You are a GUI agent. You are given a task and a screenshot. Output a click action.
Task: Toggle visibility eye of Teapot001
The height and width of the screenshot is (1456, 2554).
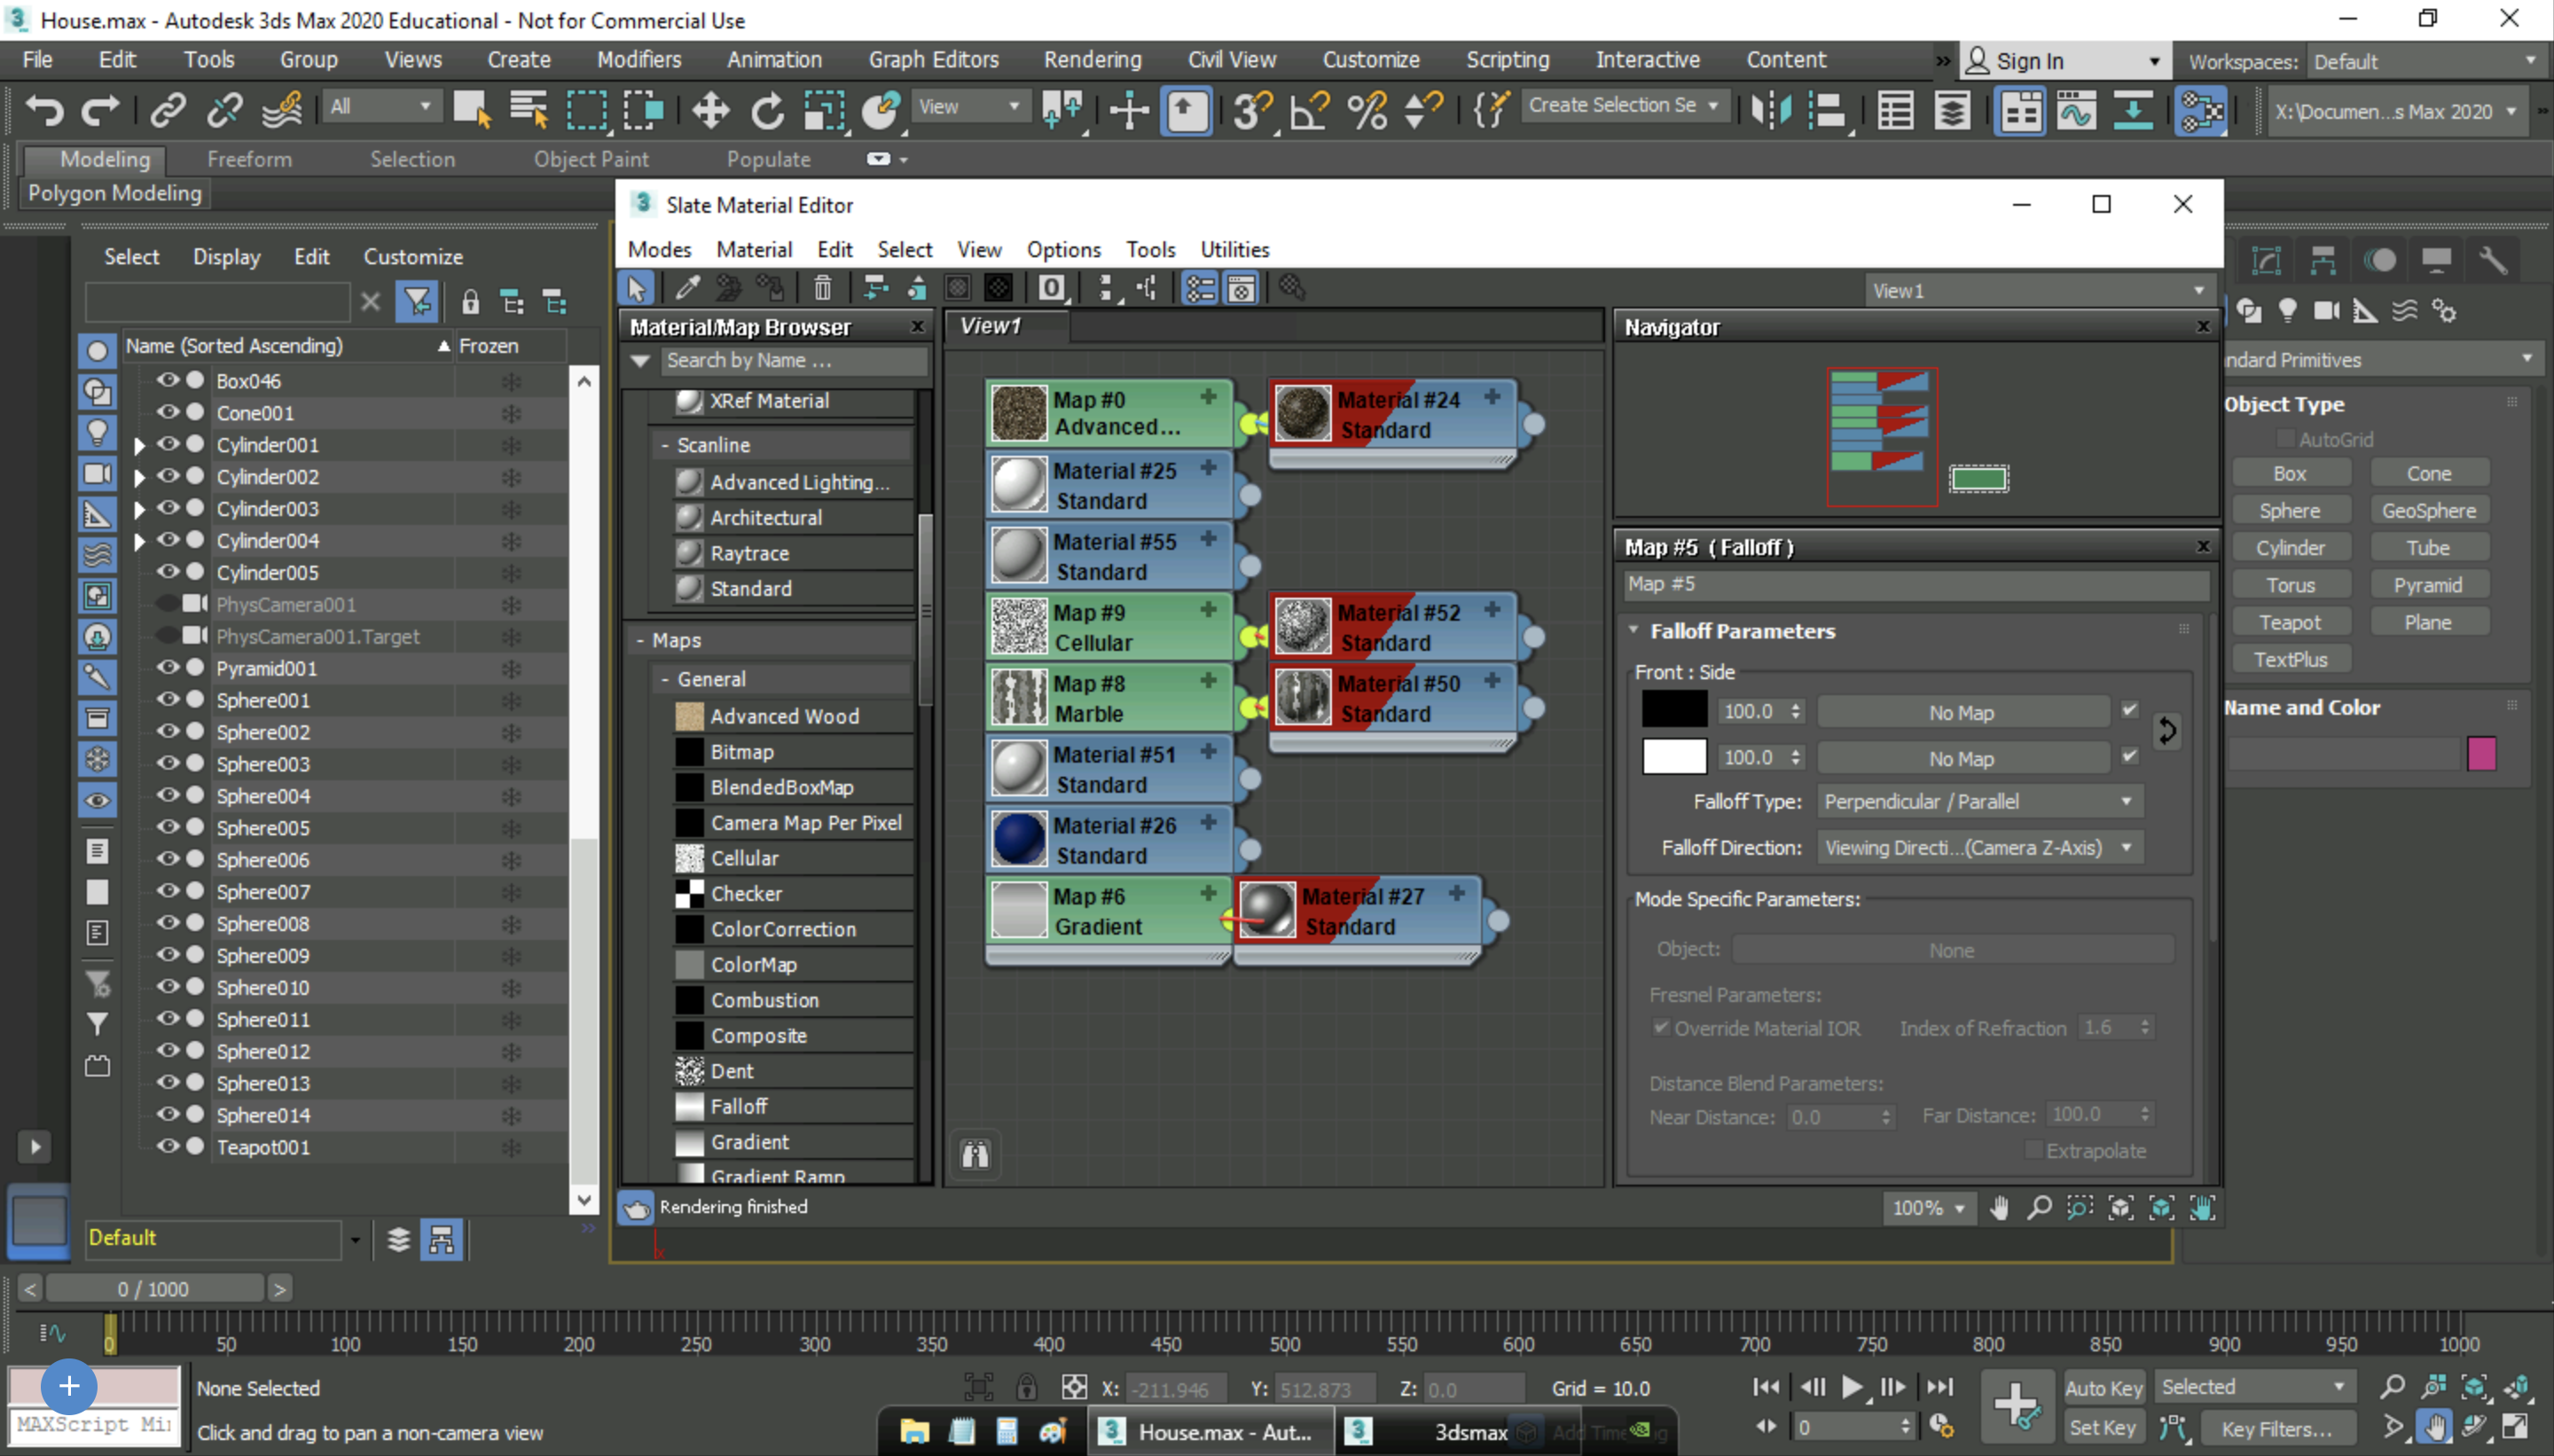[167, 1146]
